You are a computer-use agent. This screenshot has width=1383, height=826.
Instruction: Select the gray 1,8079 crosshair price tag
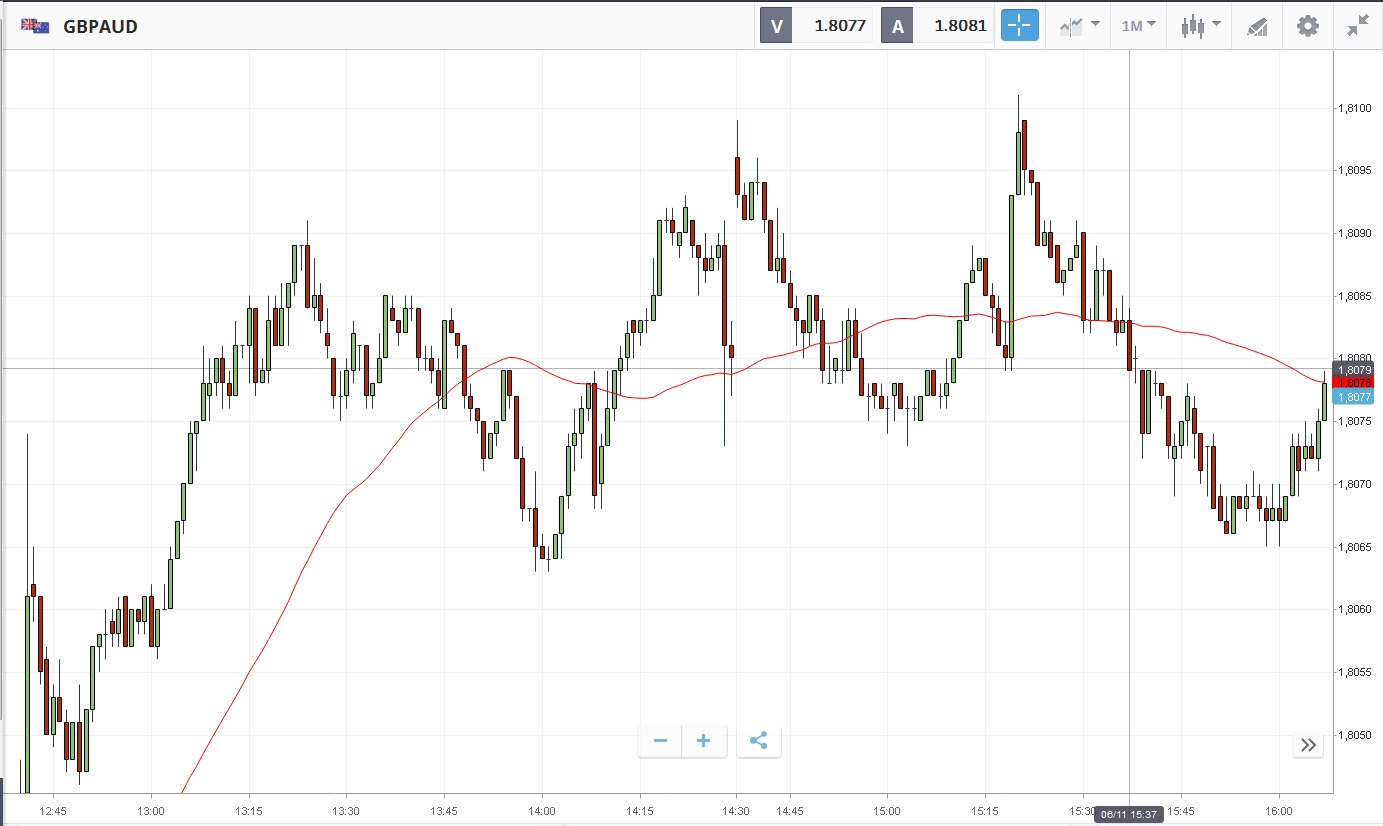[x=1355, y=369]
